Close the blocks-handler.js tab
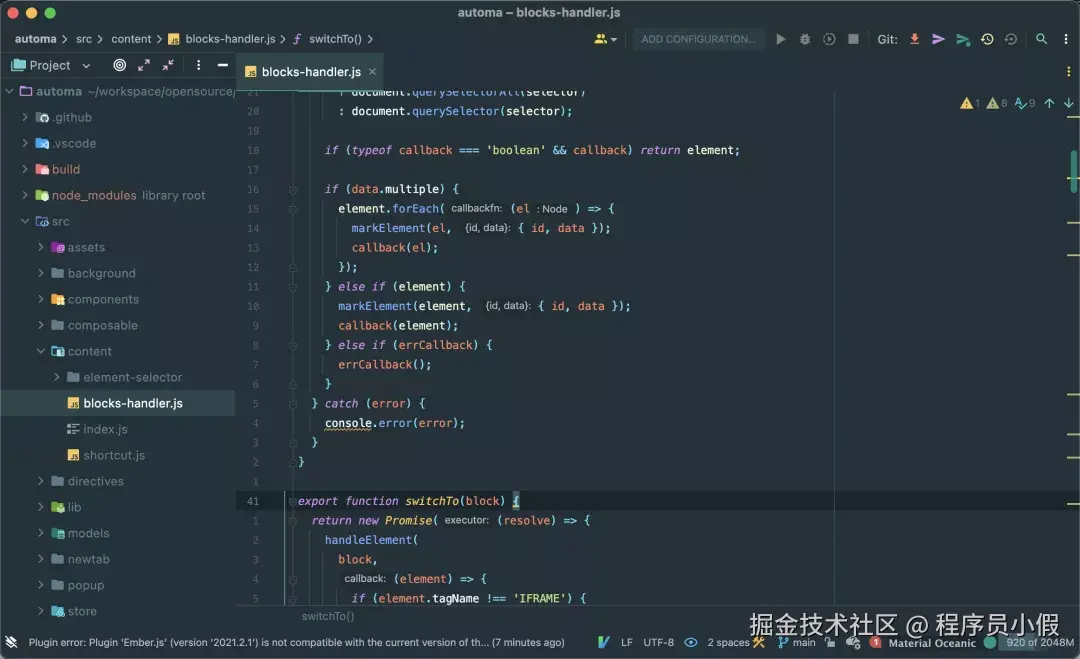The width and height of the screenshot is (1080, 659). pyautogui.click(x=372, y=72)
